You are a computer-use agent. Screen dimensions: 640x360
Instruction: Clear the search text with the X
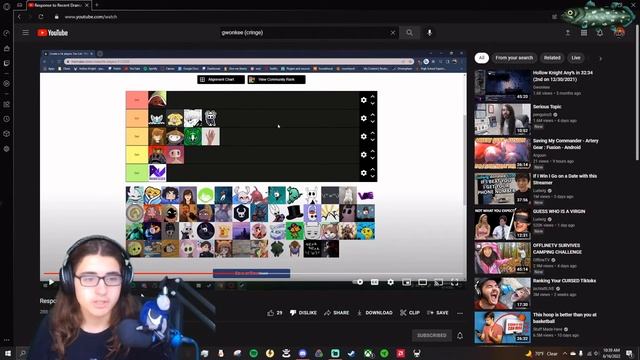(393, 33)
